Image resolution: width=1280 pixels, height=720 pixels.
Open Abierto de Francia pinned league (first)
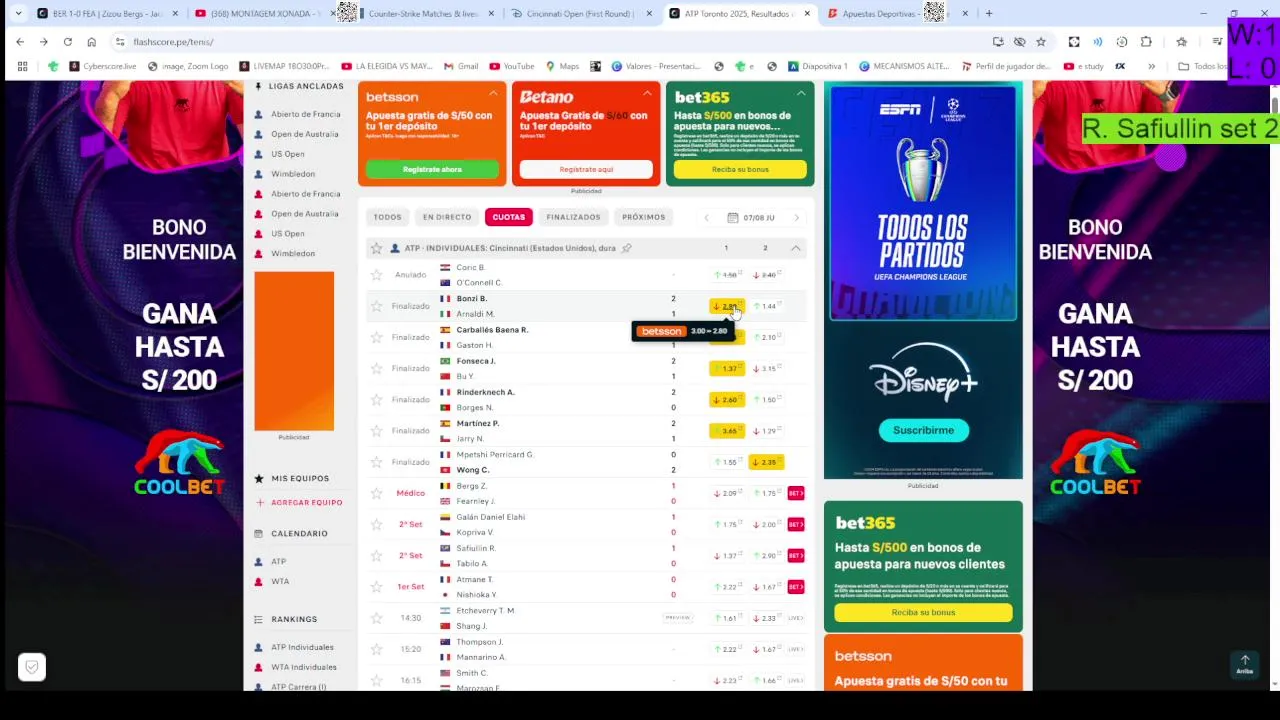[x=305, y=114]
